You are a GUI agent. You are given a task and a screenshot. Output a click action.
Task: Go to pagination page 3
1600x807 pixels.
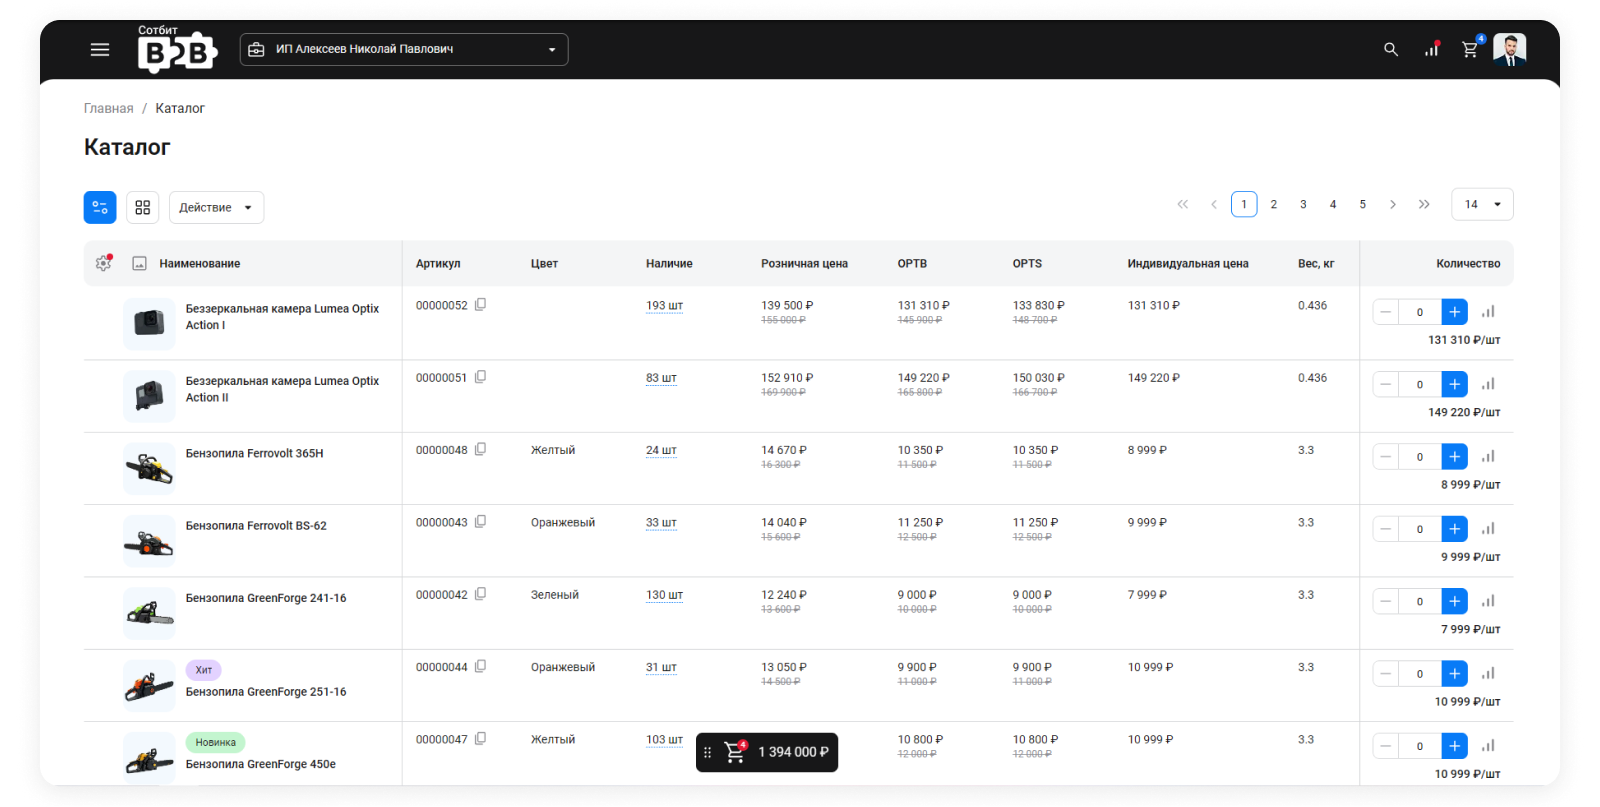[x=1303, y=204]
